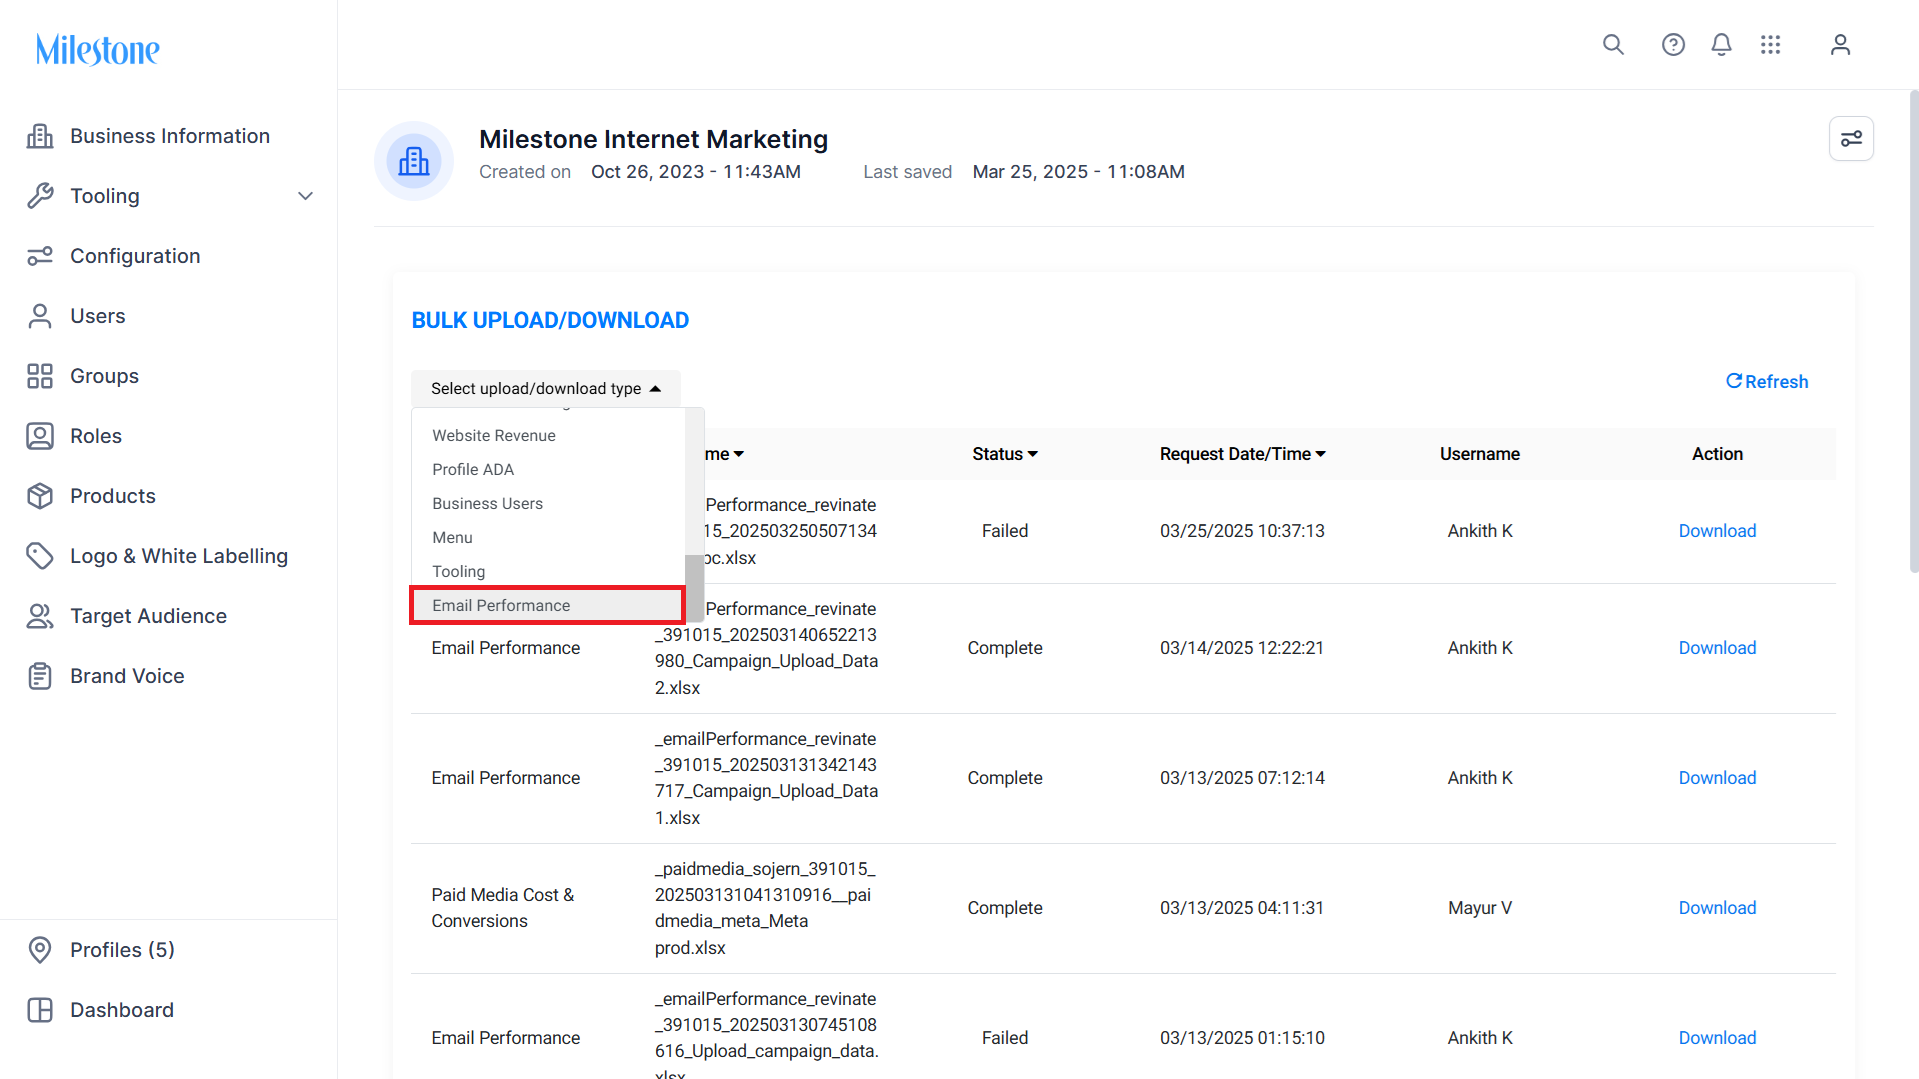Click the Created on date Oct 26, 2023
This screenshot has width=1919, height=1079.
click(696, 172)
